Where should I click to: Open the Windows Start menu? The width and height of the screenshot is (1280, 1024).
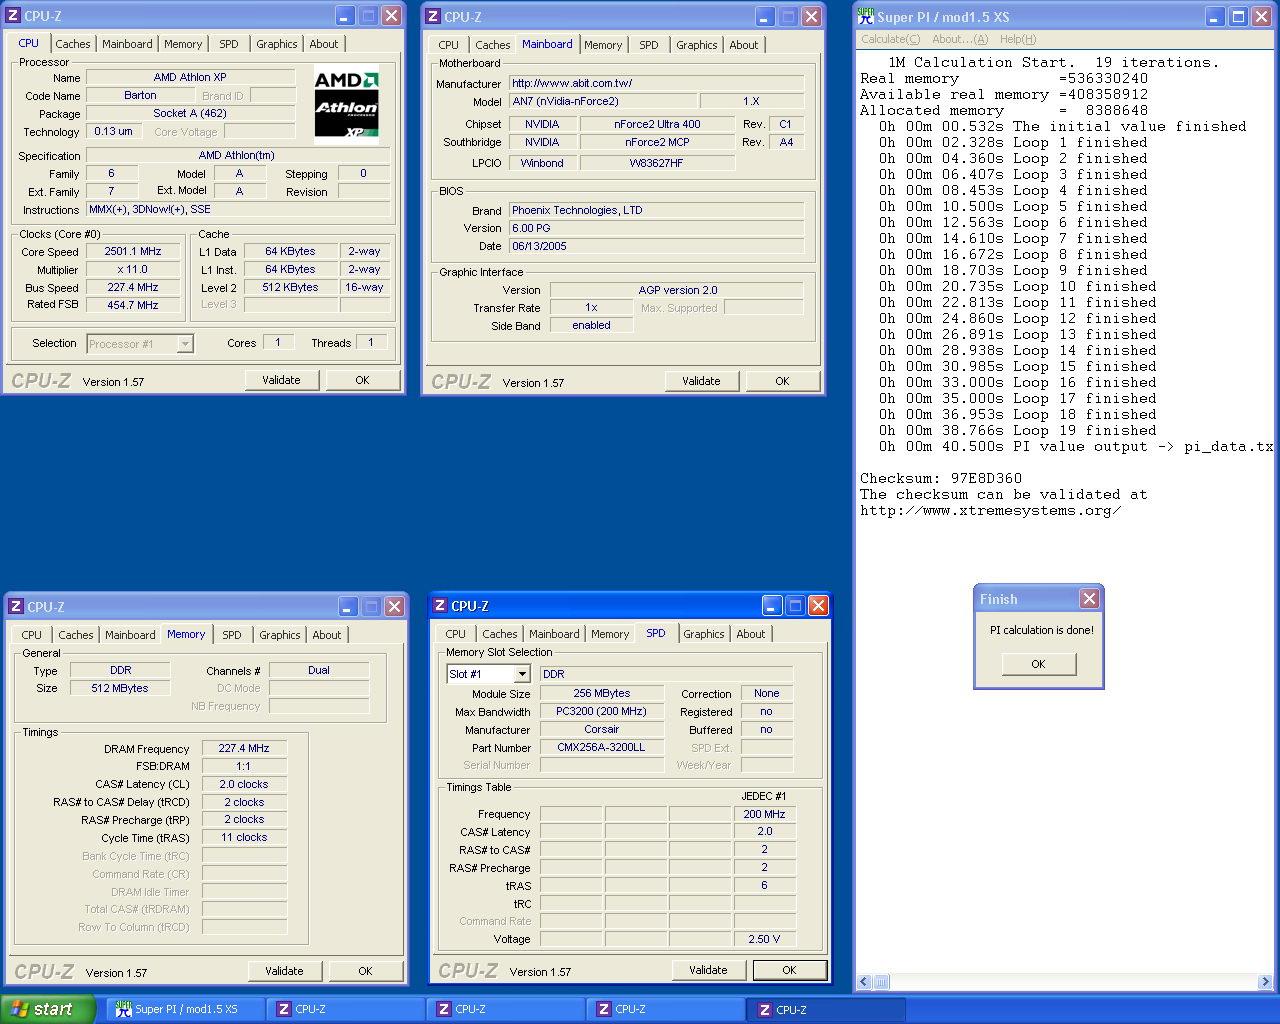[x=46, y=1009]
